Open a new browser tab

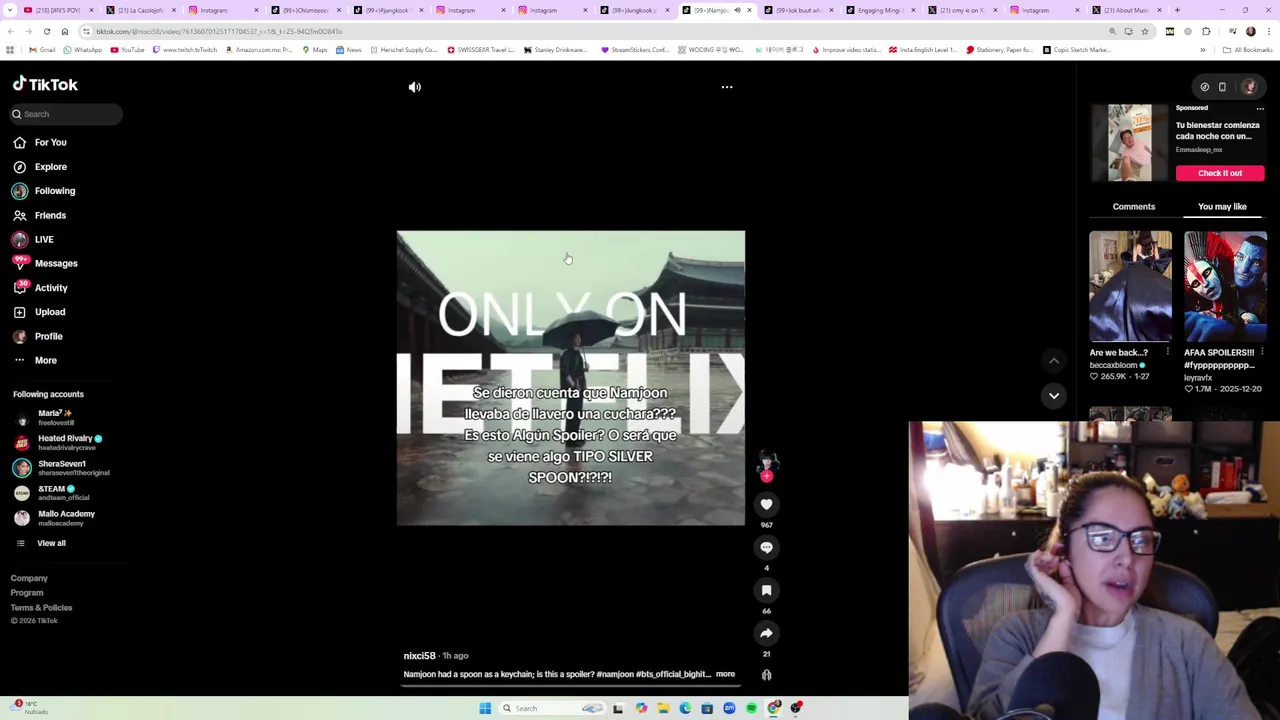1177,10
